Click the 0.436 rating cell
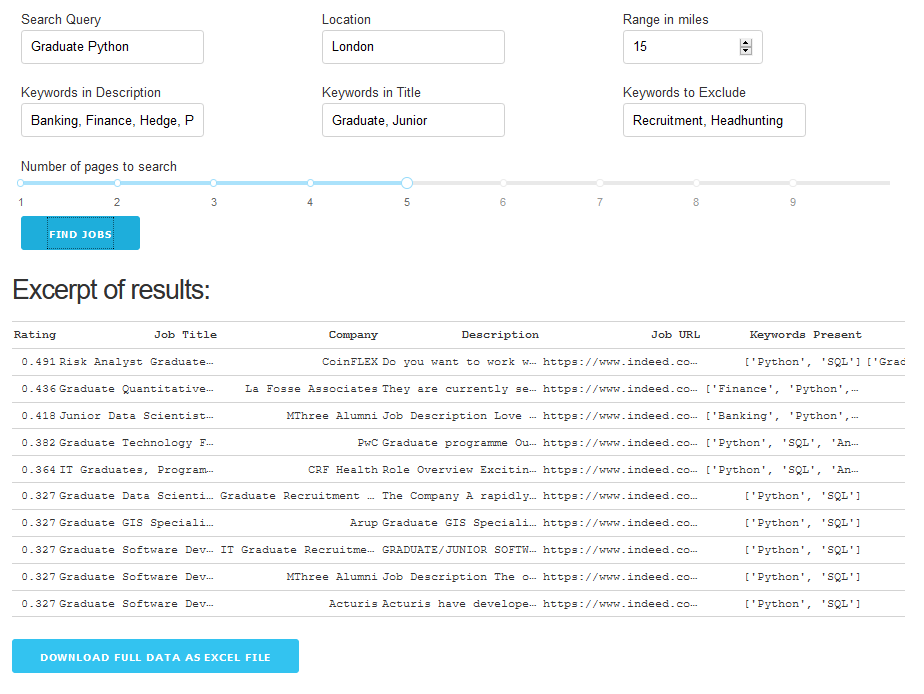924x694 pixels. click(x=38, y=389)
